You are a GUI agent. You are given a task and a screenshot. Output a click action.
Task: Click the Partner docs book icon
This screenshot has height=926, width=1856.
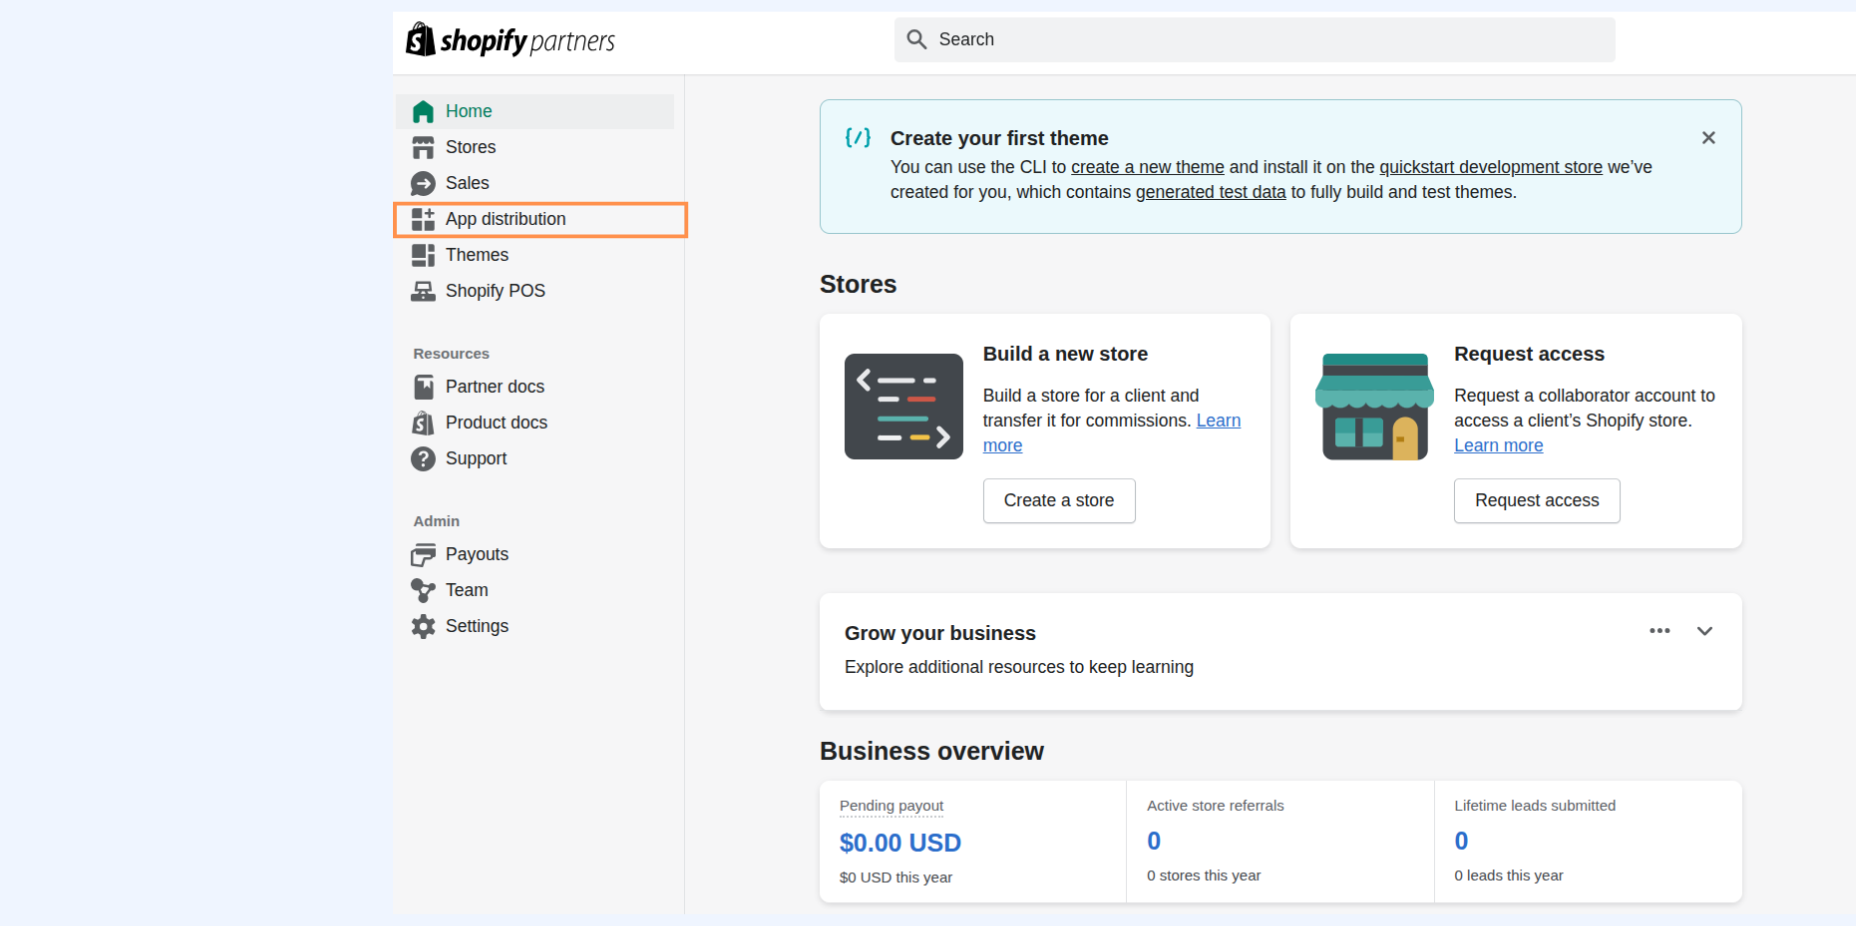point(423,387)
